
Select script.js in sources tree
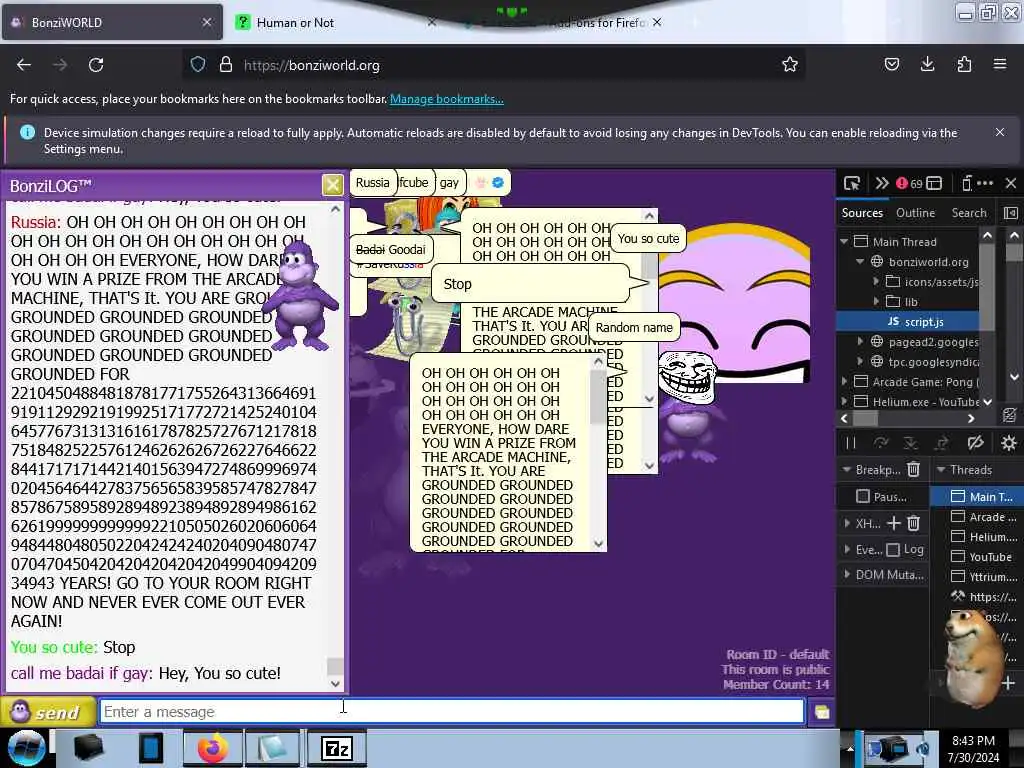point(909,321)
